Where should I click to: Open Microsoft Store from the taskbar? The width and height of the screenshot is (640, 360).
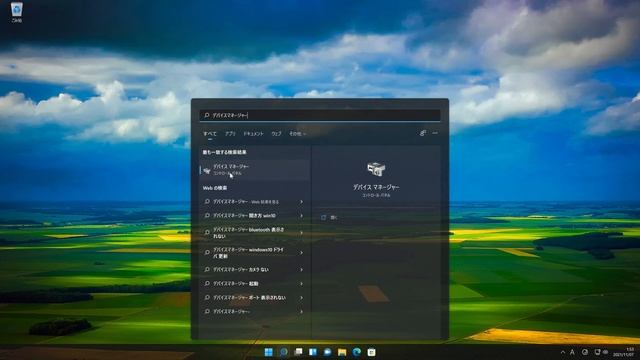click(x=371, y=352)
